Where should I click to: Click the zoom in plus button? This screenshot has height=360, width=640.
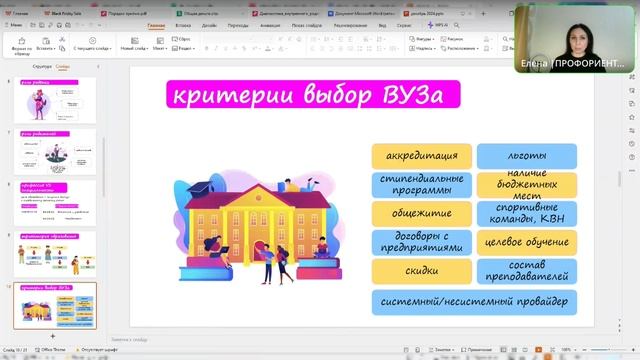[633, 350]
